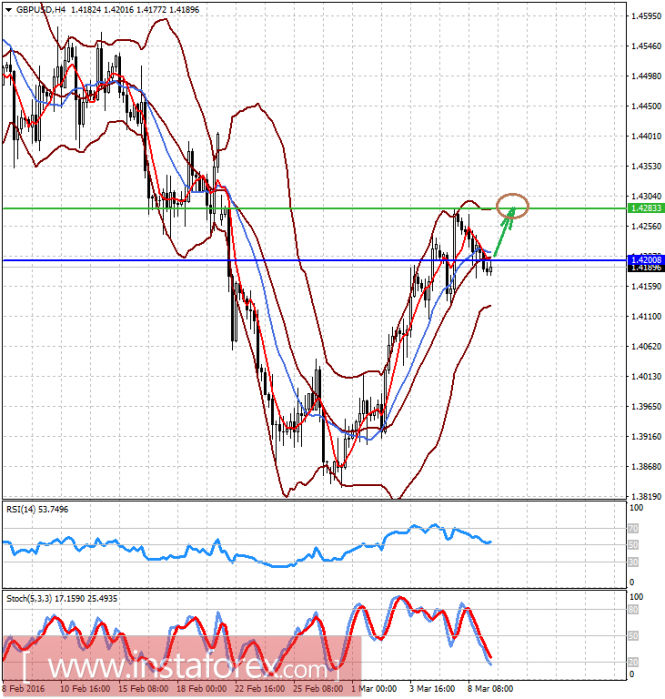Click the 8 Mar 08:00 time axis label
The image size is (665, 699).
(x=490, y=688)
